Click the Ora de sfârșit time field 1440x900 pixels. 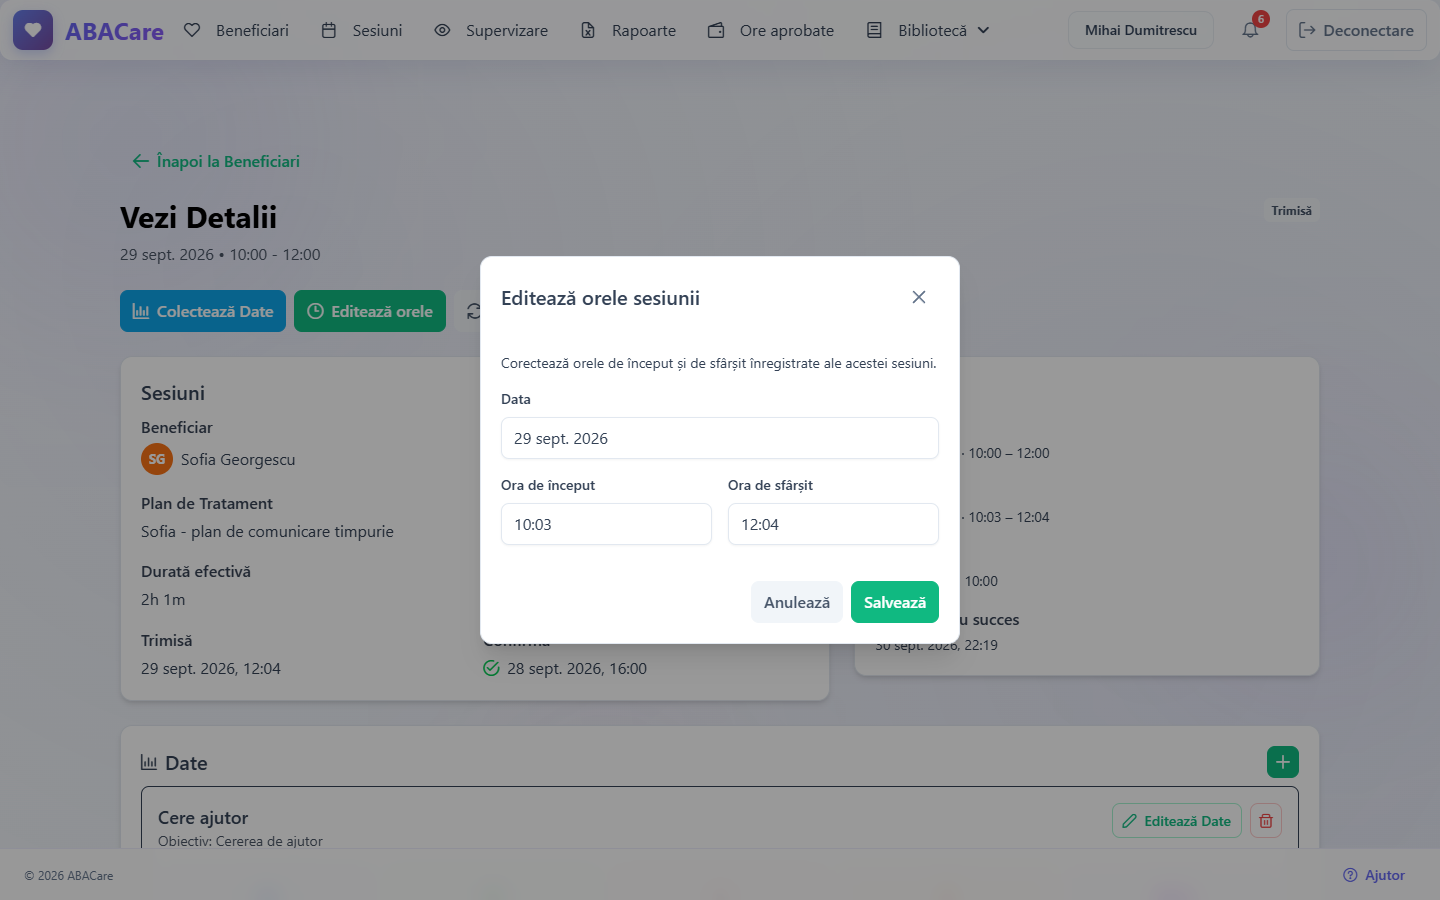tap(833, 524)
